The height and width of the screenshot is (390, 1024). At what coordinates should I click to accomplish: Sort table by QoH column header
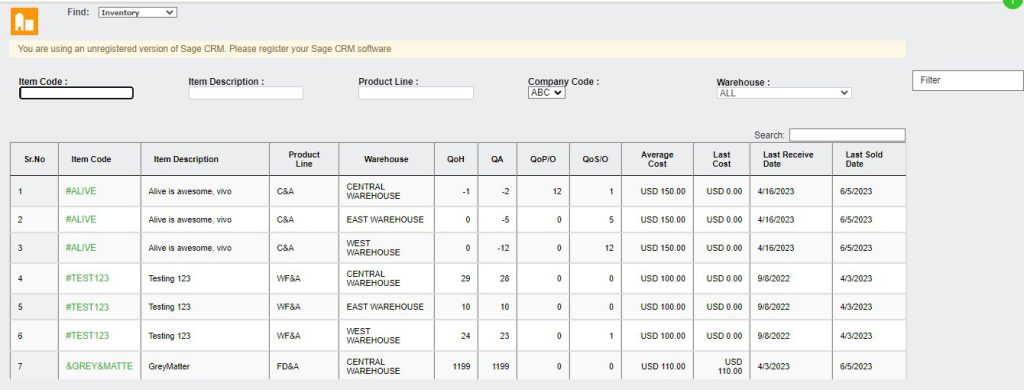[x=456, y=159]
